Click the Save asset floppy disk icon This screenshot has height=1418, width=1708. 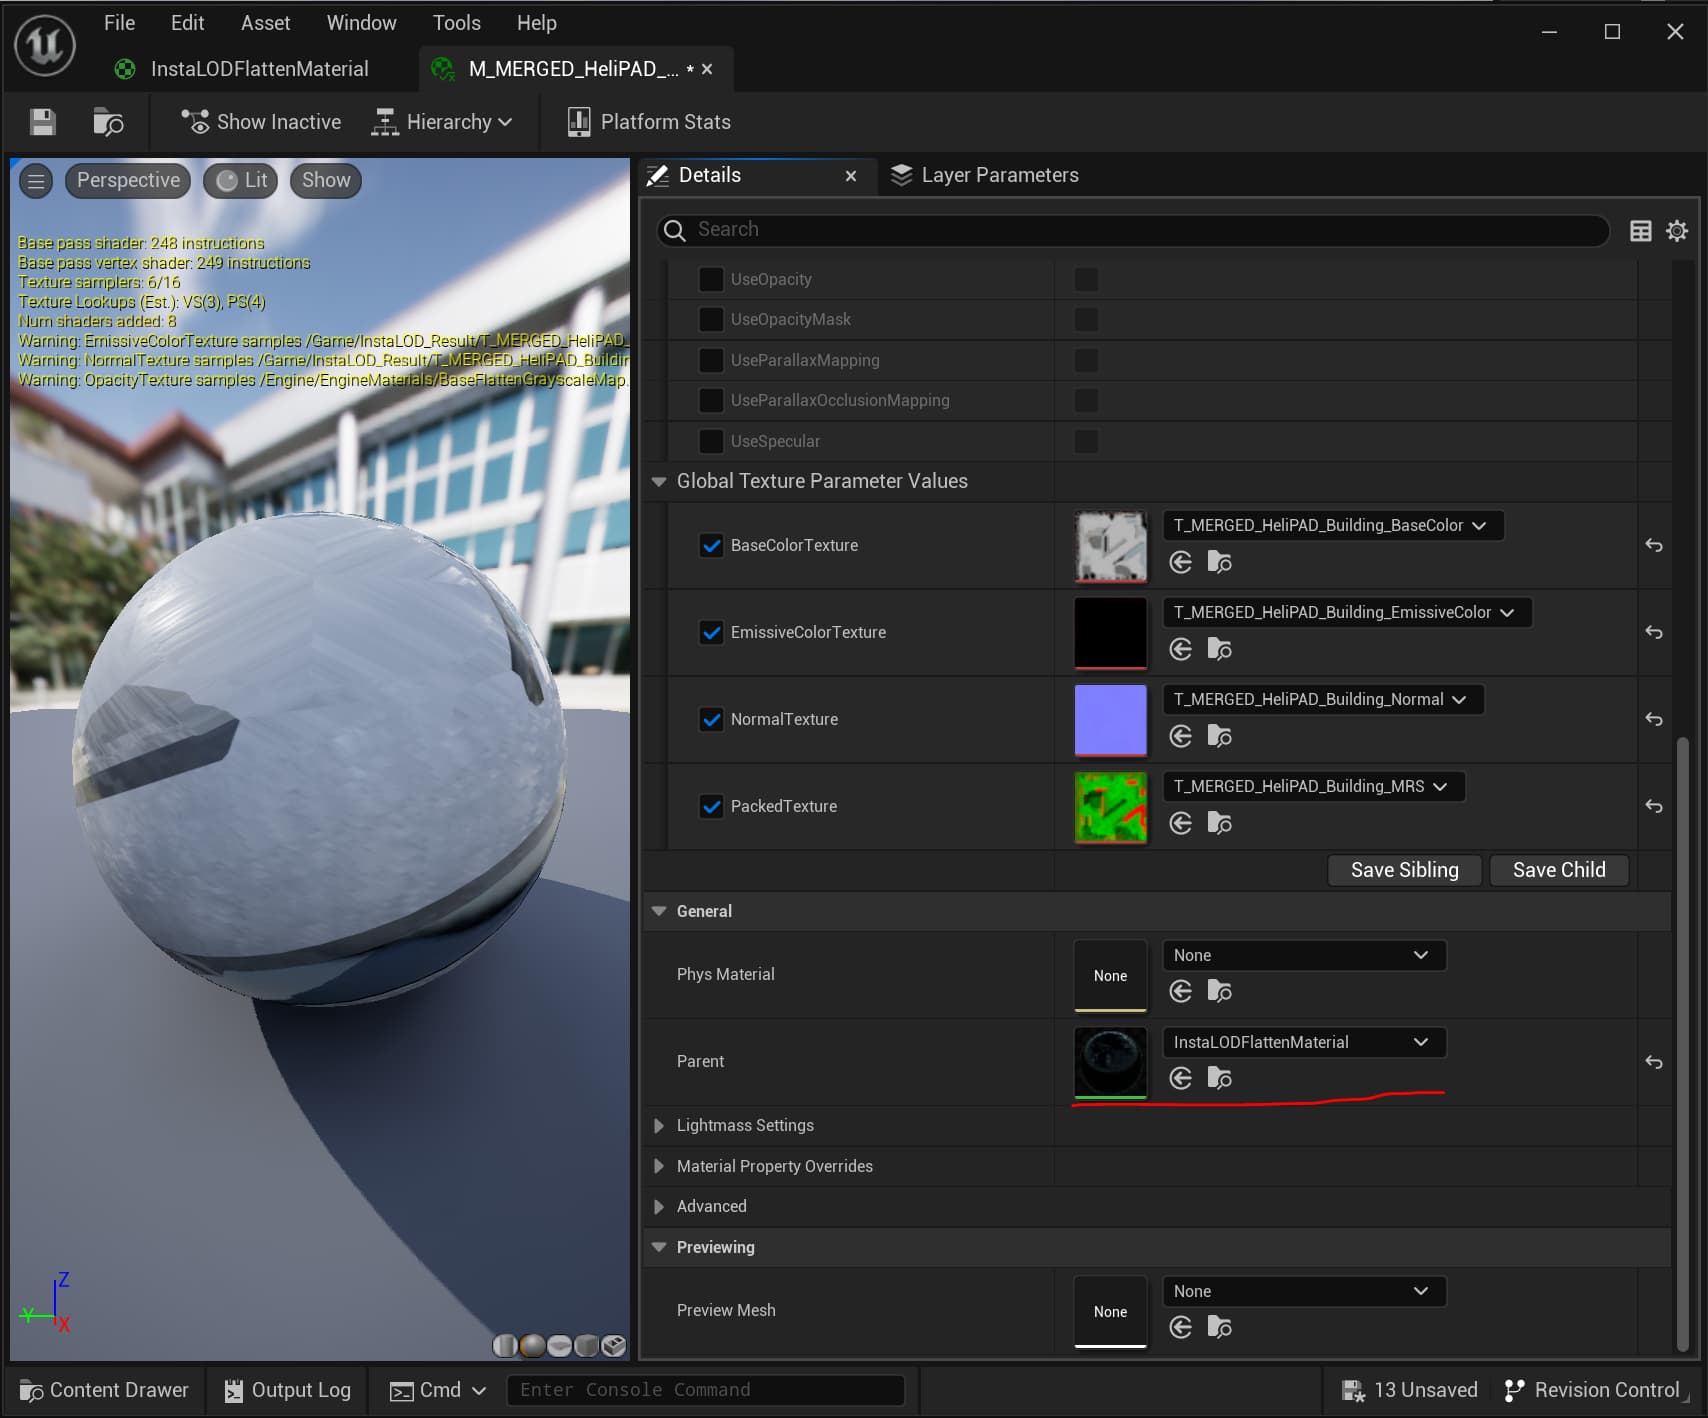coord(42,122)
